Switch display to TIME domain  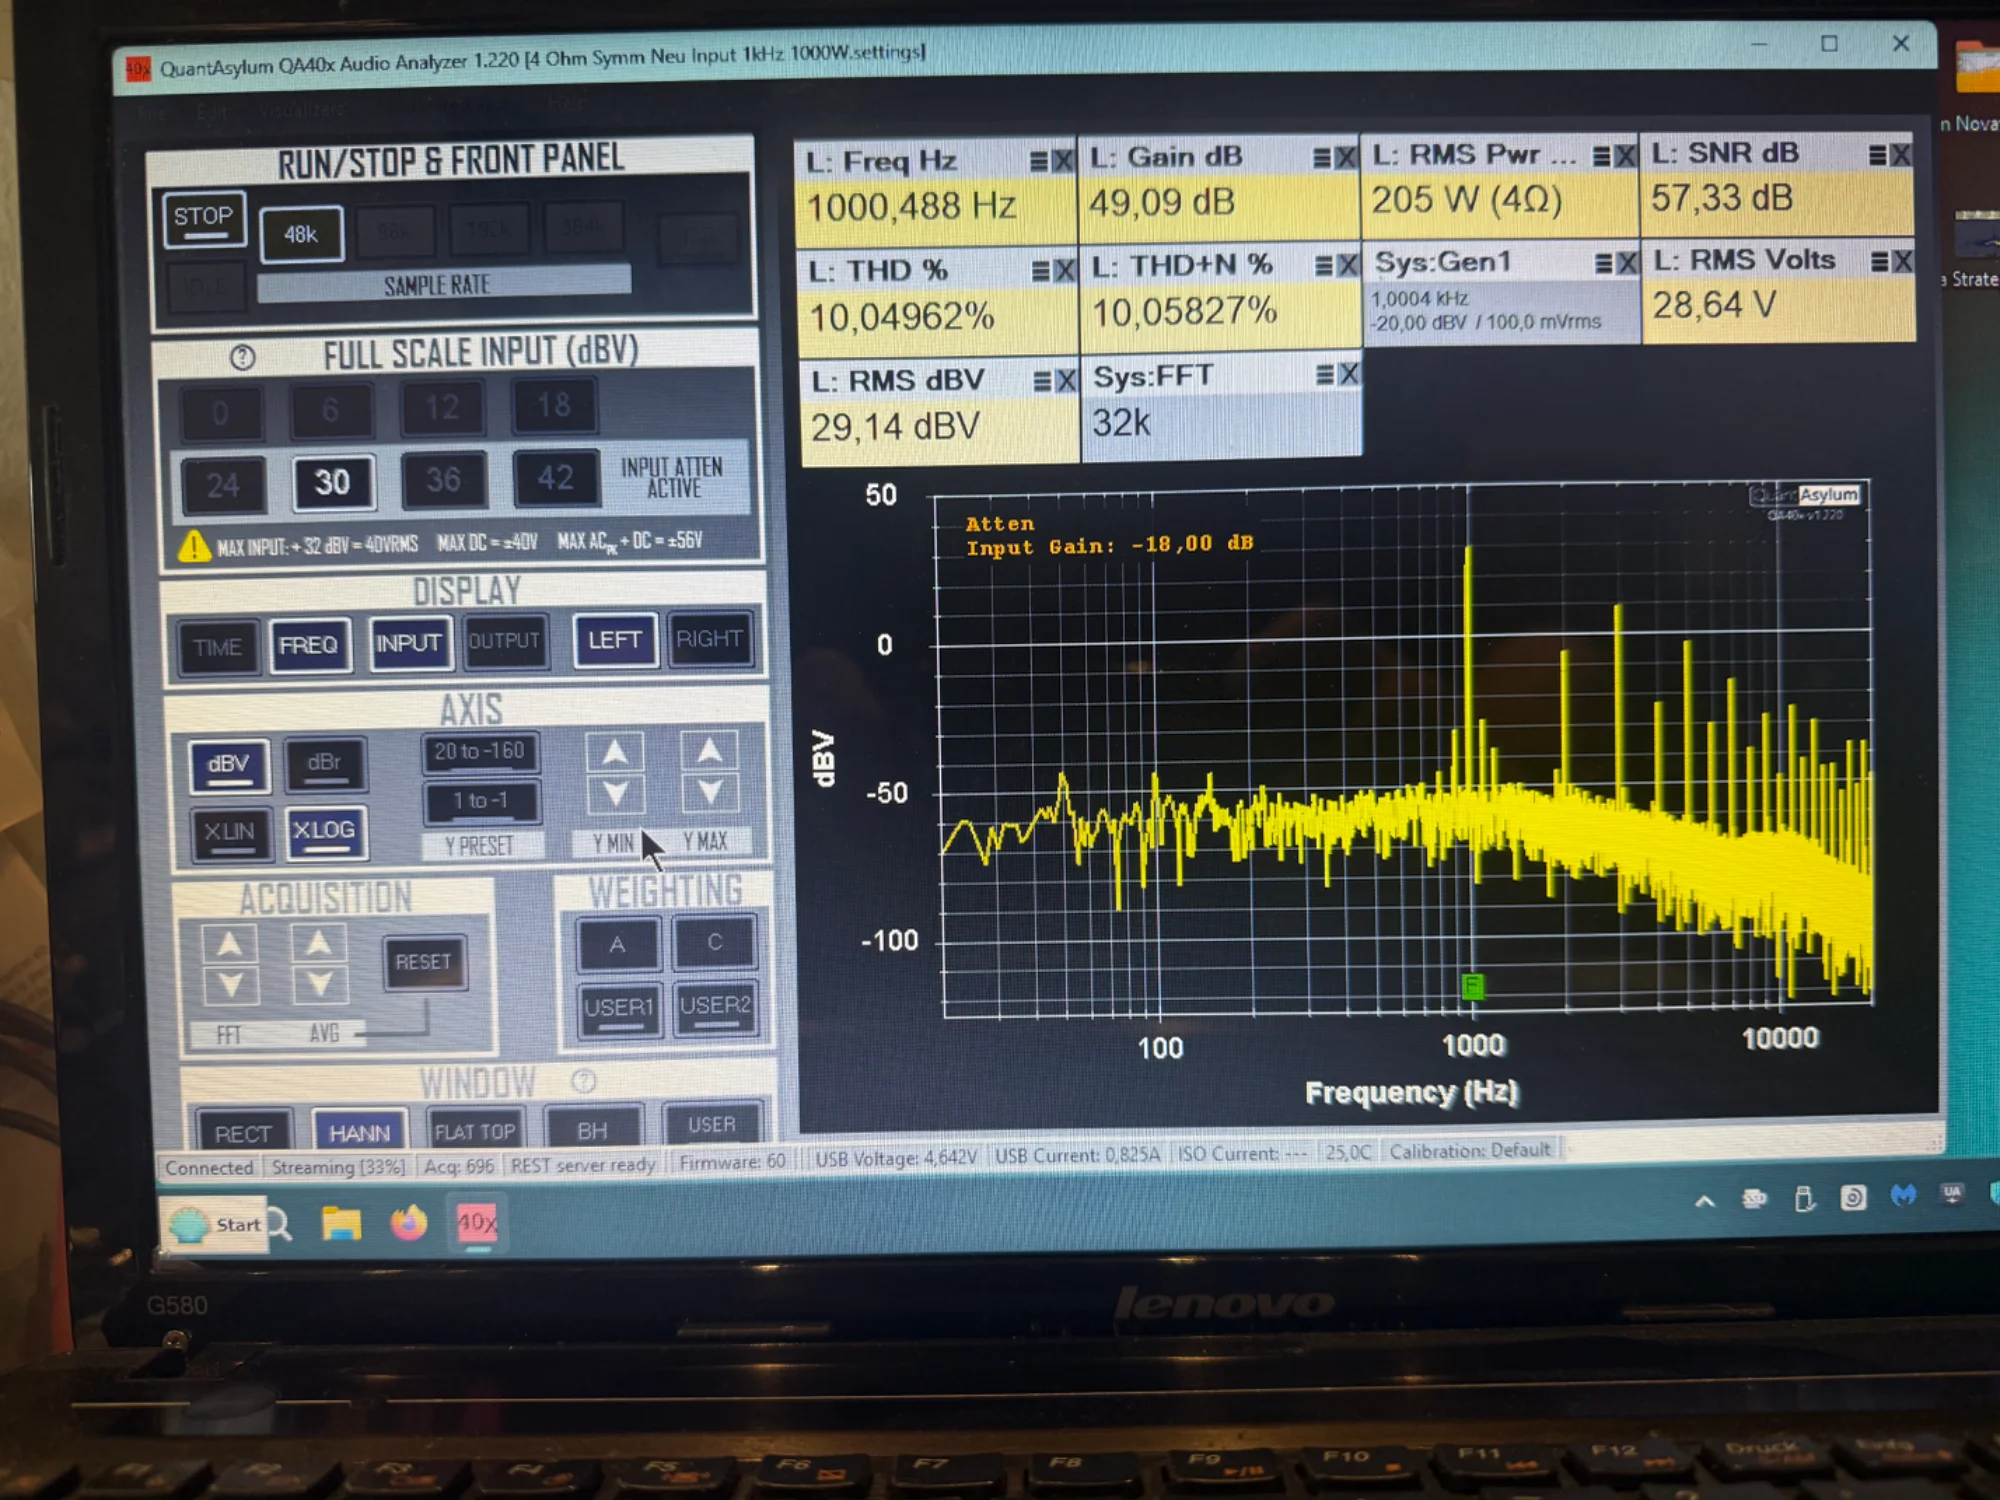(218, 648)
